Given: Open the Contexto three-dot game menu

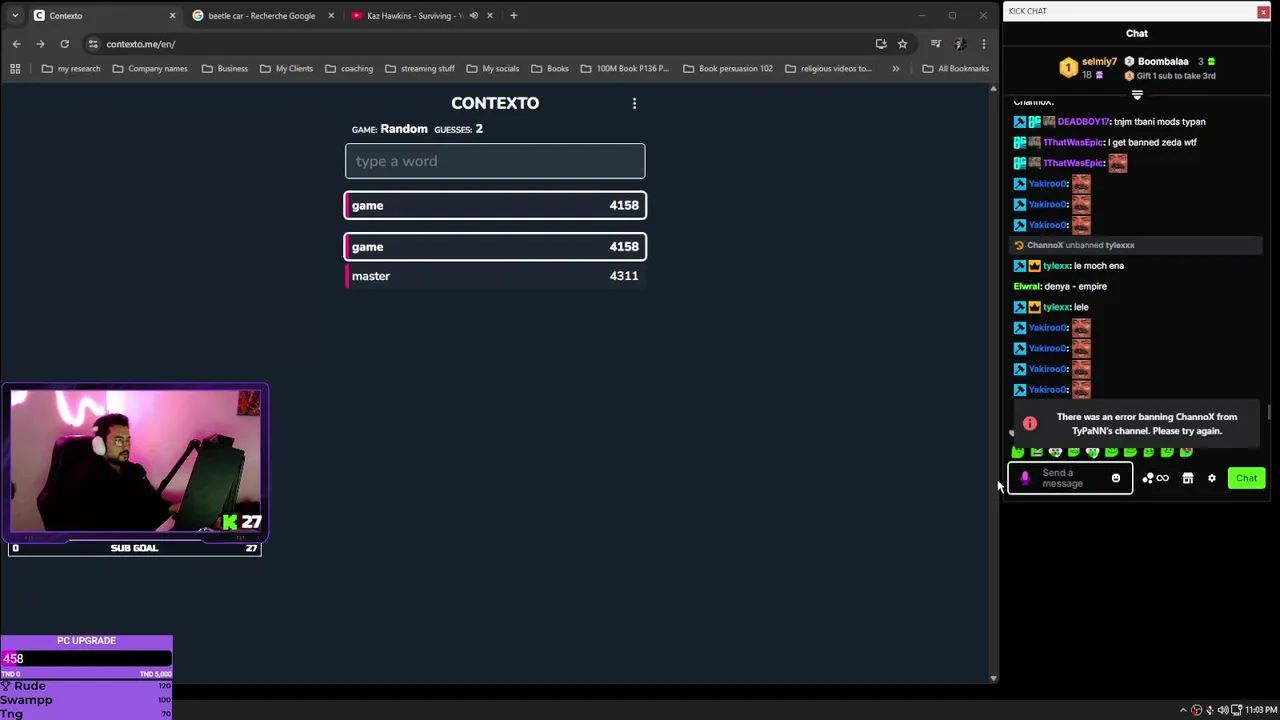Looking at the screenshot, I should click(634, 103).
